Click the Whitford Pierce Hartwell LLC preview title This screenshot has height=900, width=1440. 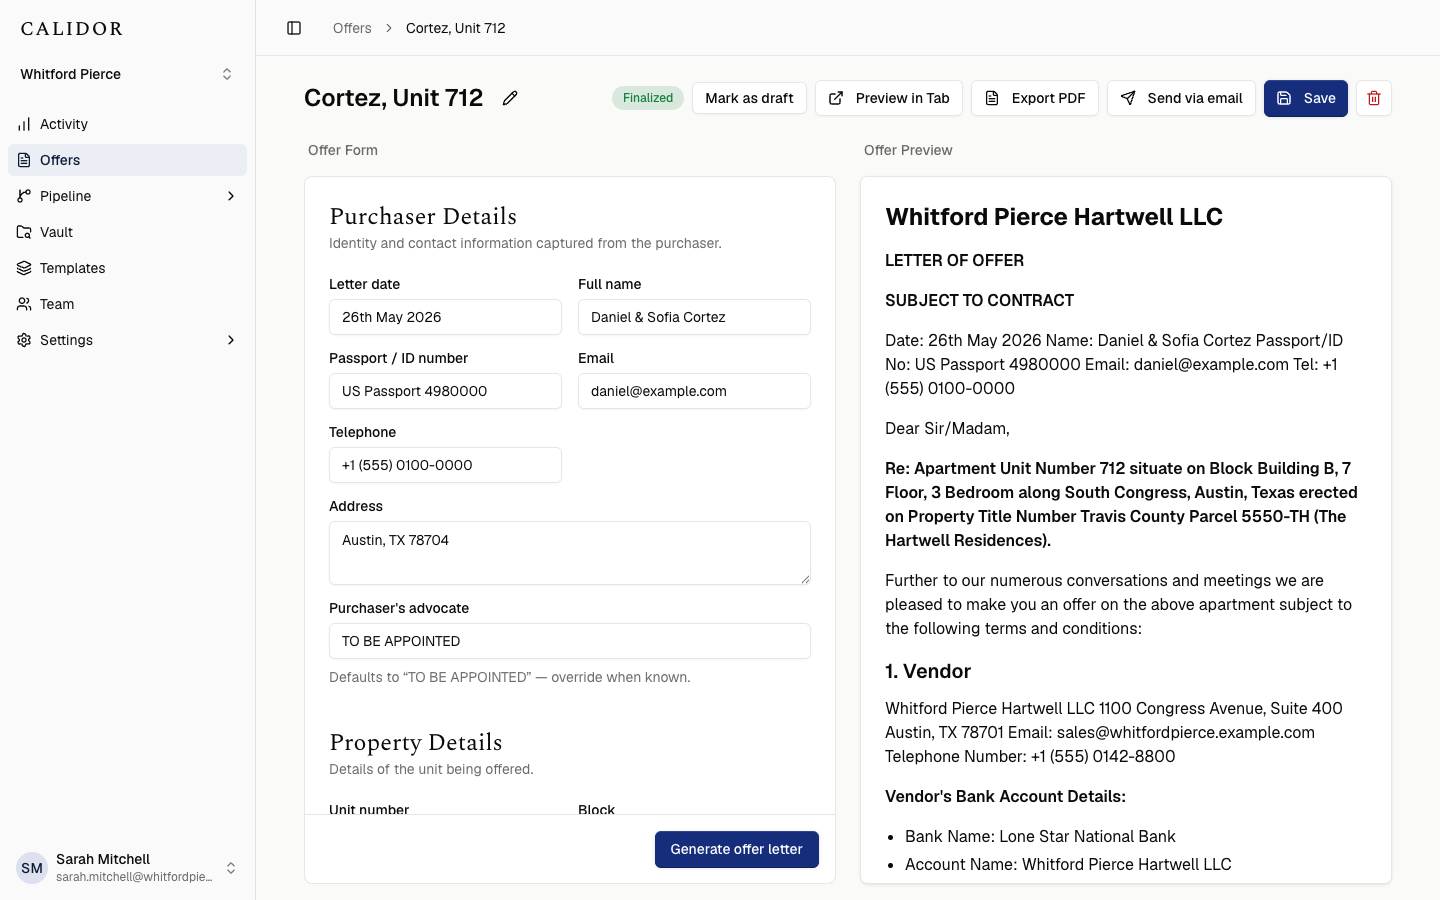[x=1054, y=217]
